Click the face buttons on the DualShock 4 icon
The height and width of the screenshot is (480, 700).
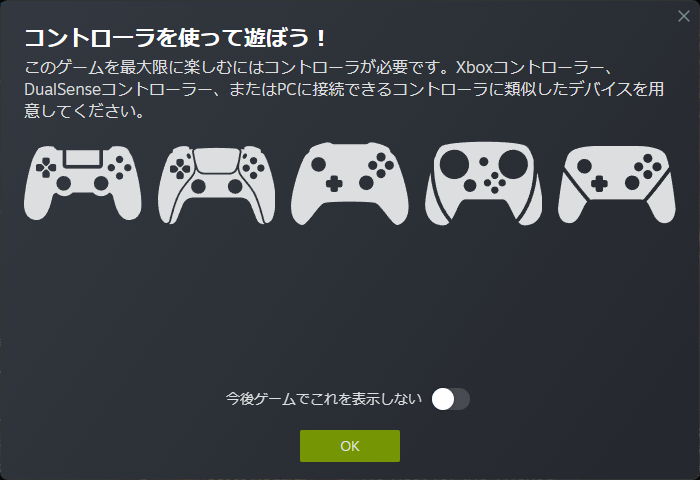[120, 167]
